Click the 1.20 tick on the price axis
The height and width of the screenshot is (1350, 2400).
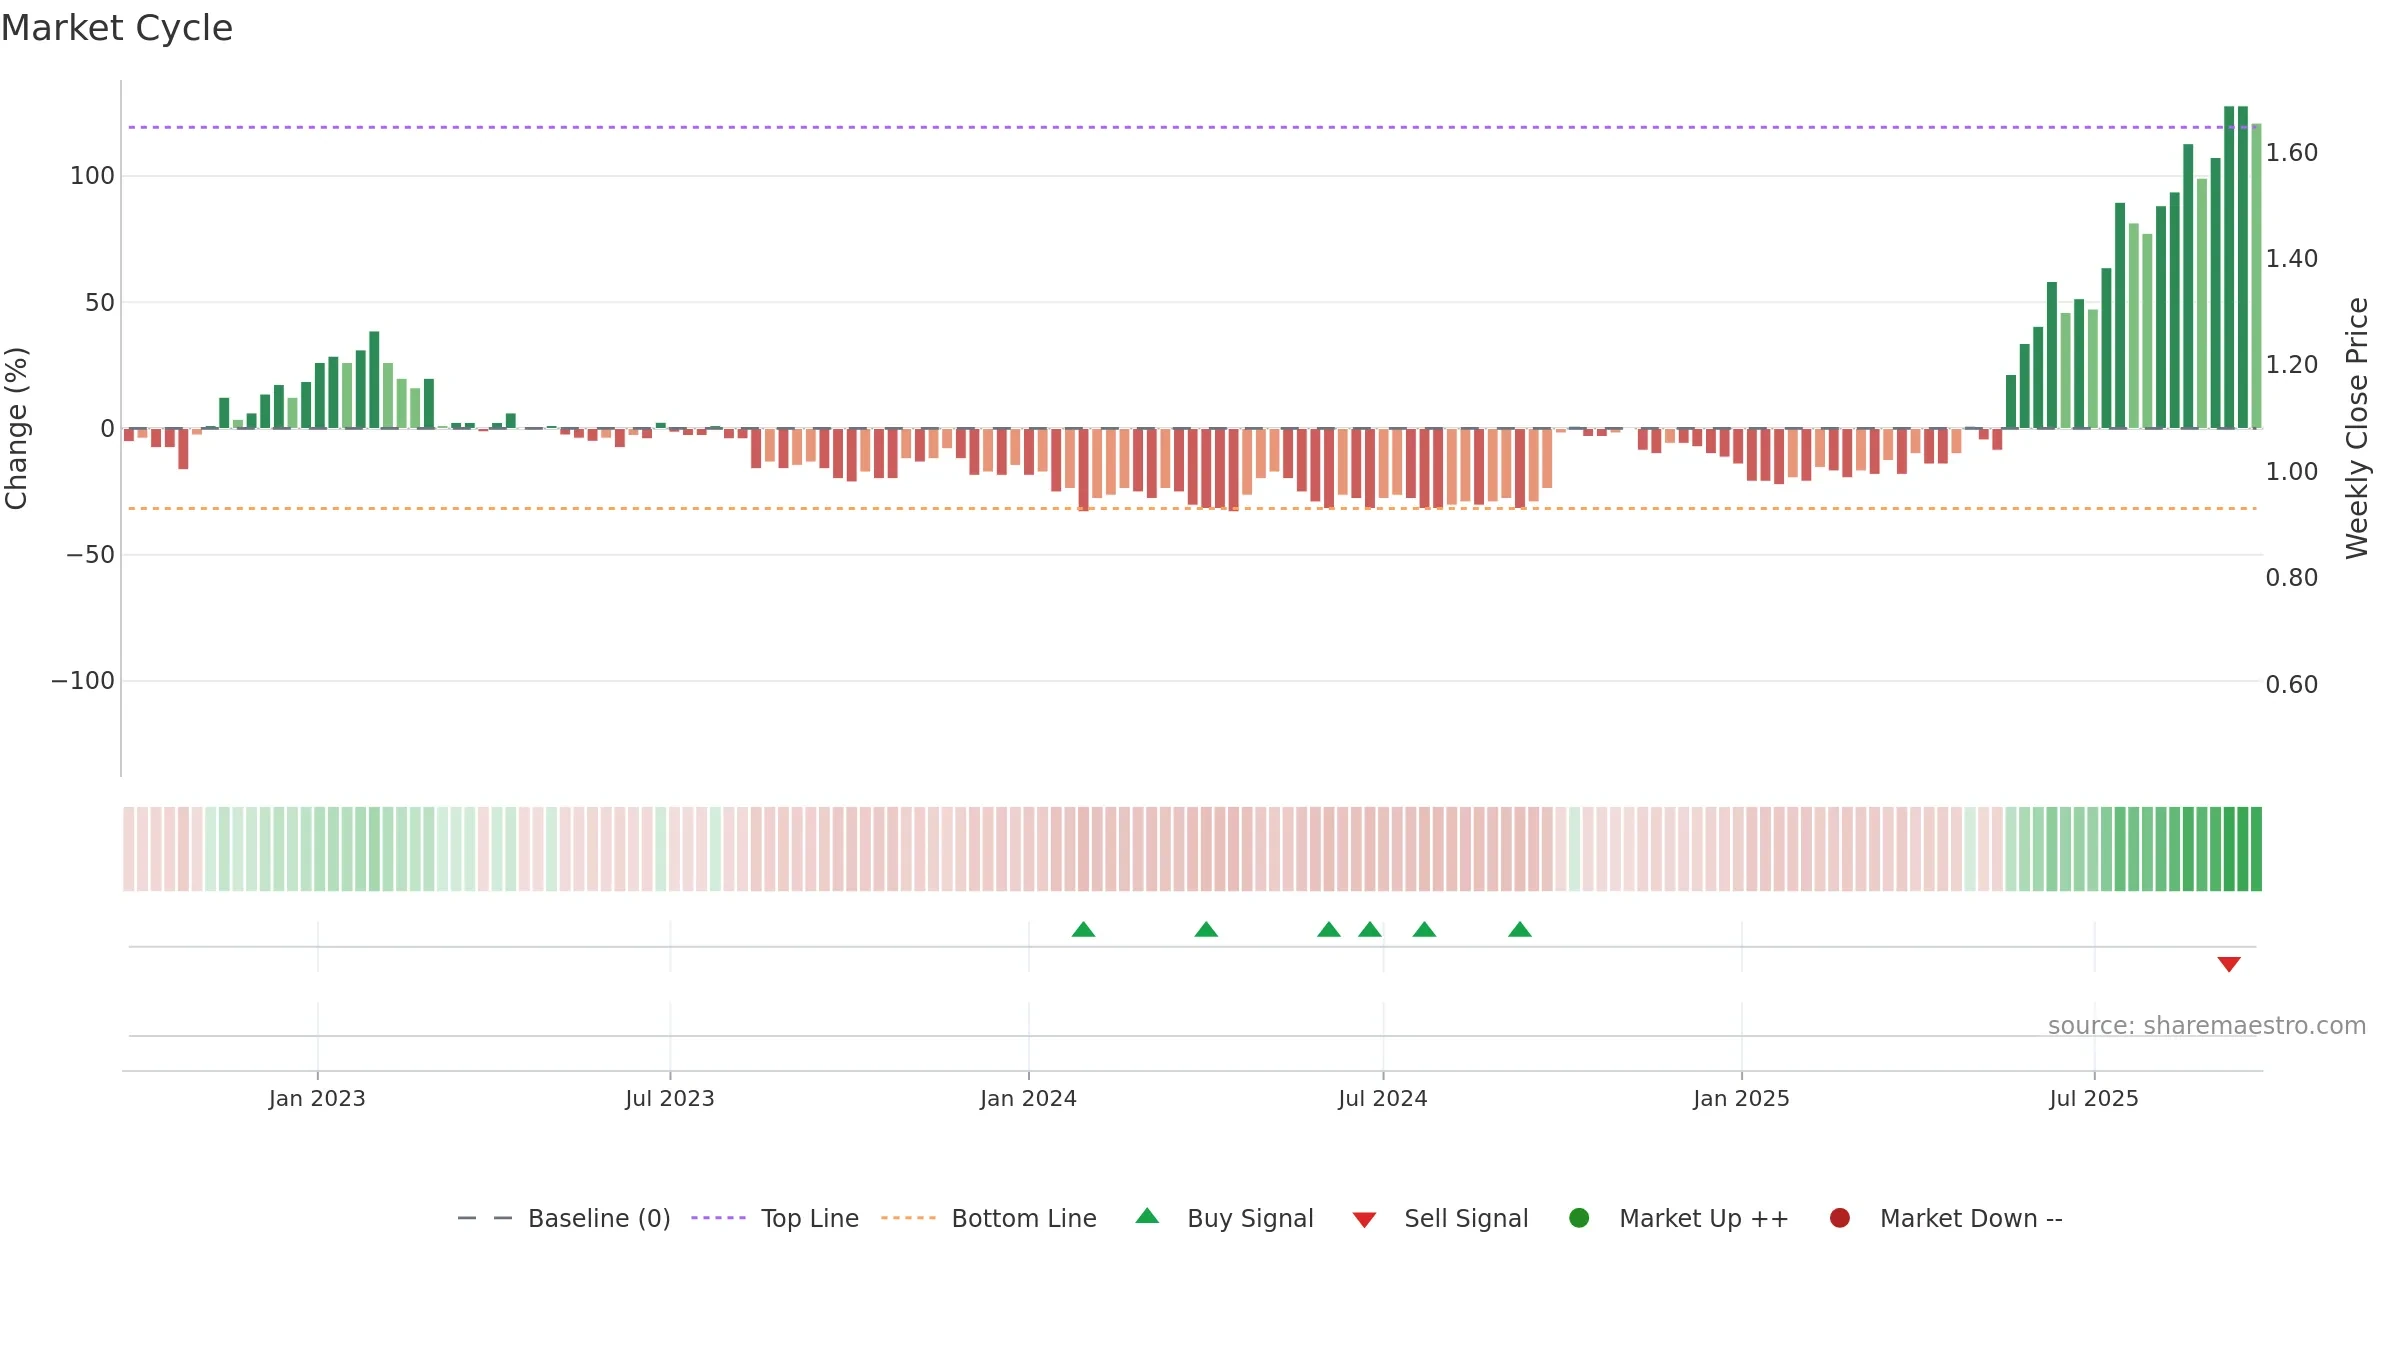tap(2292, 365)
